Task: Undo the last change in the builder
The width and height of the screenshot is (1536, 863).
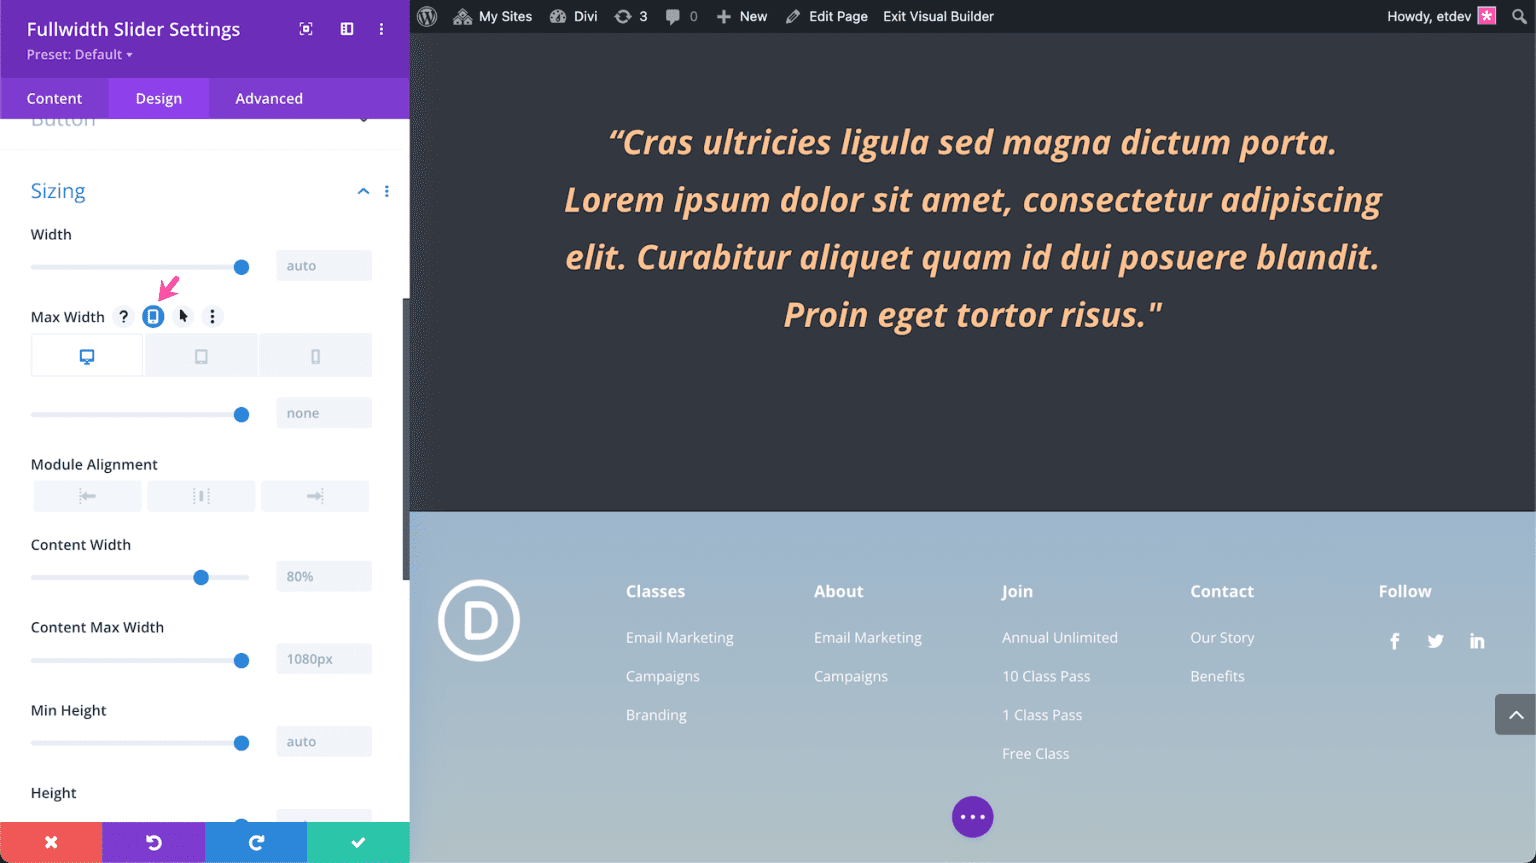Action: point(153,842)
